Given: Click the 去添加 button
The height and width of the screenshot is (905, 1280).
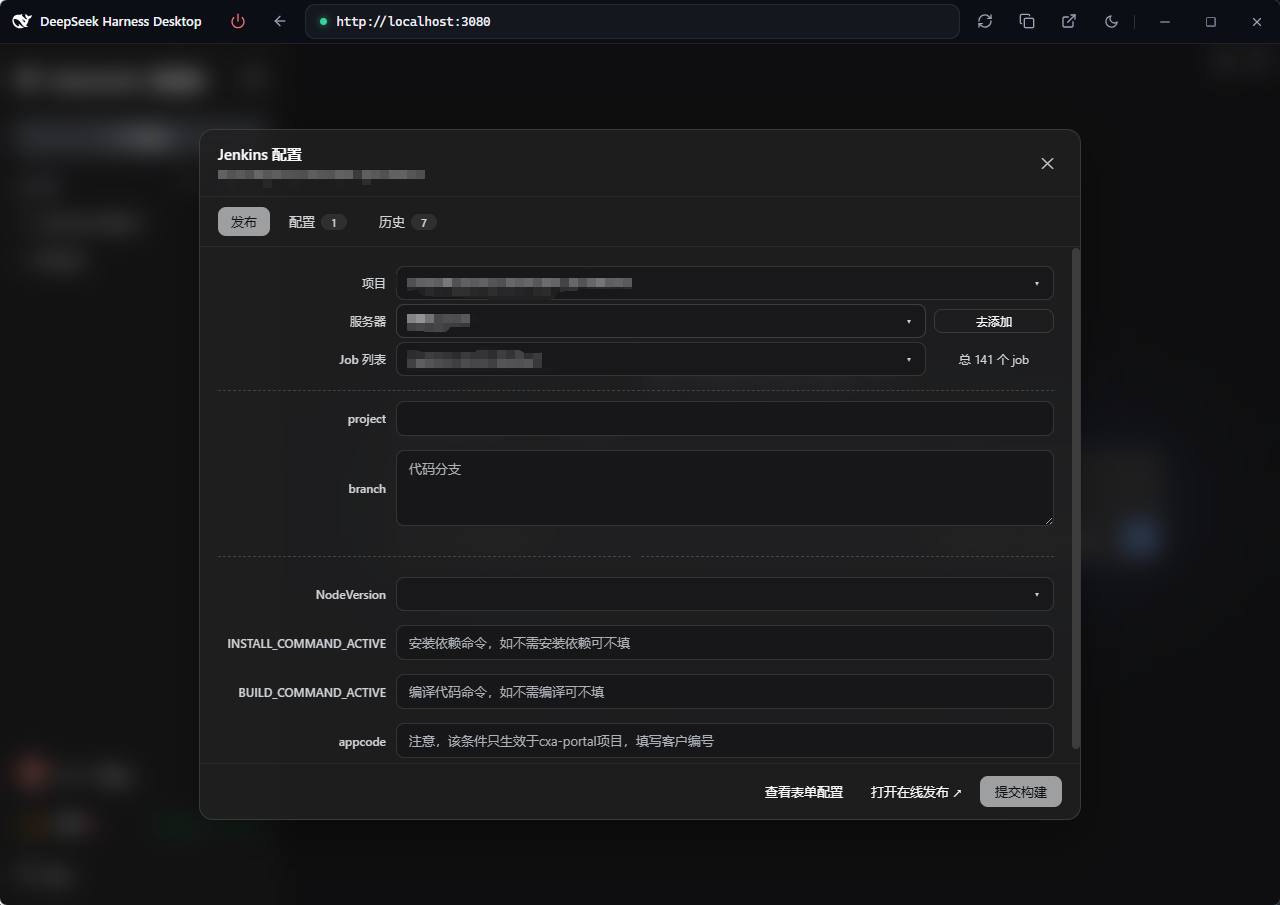Looking at the screenshot, I should click(994, 321).
